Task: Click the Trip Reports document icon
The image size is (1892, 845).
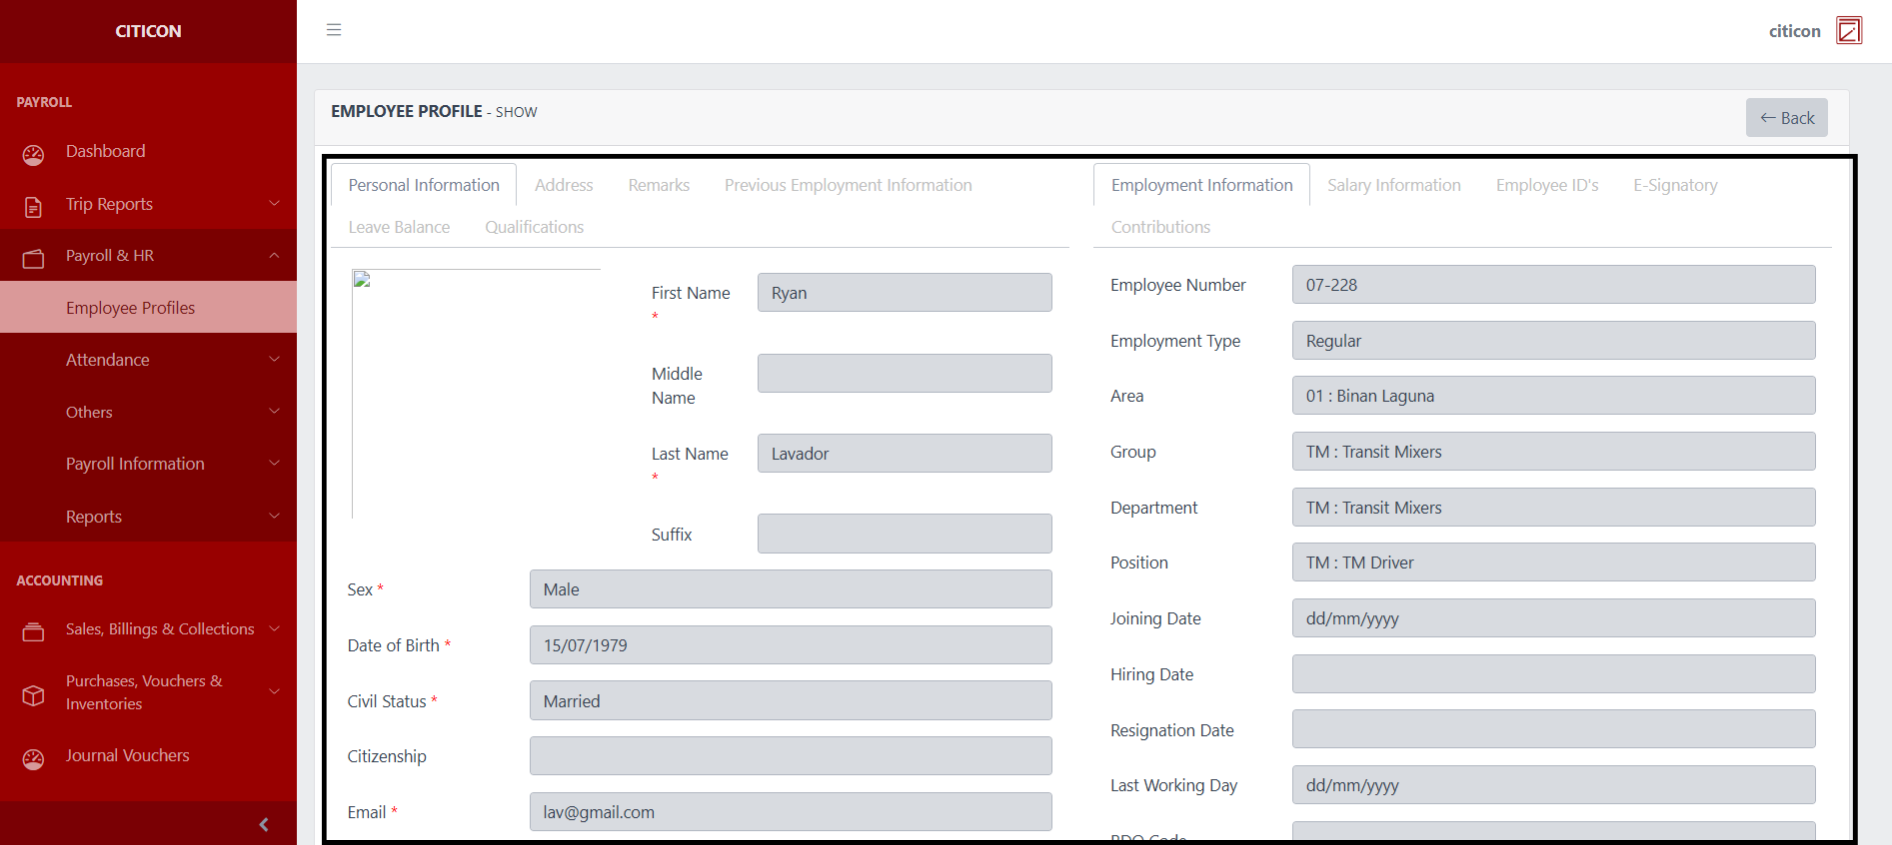Action: tap(33, 206)
